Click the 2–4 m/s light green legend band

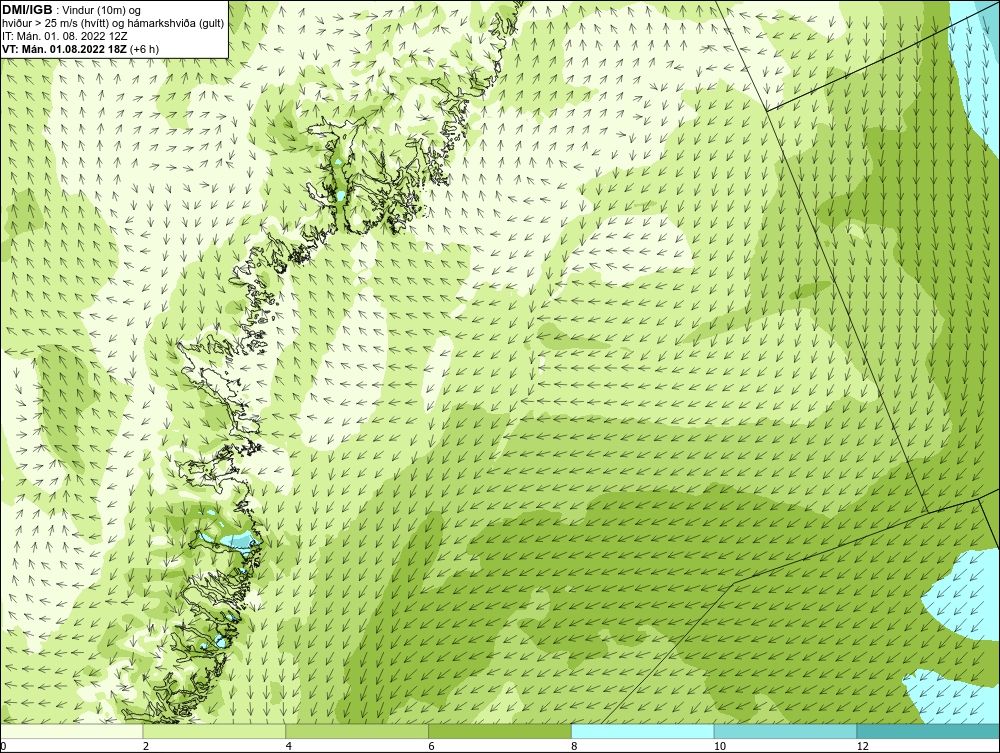(x=214, y=731)
